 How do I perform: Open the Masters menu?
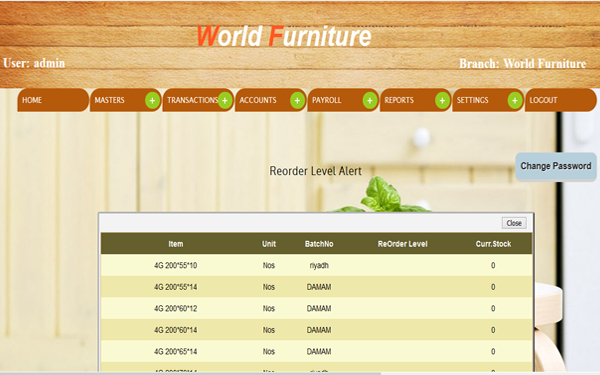(x=117, y=100)
